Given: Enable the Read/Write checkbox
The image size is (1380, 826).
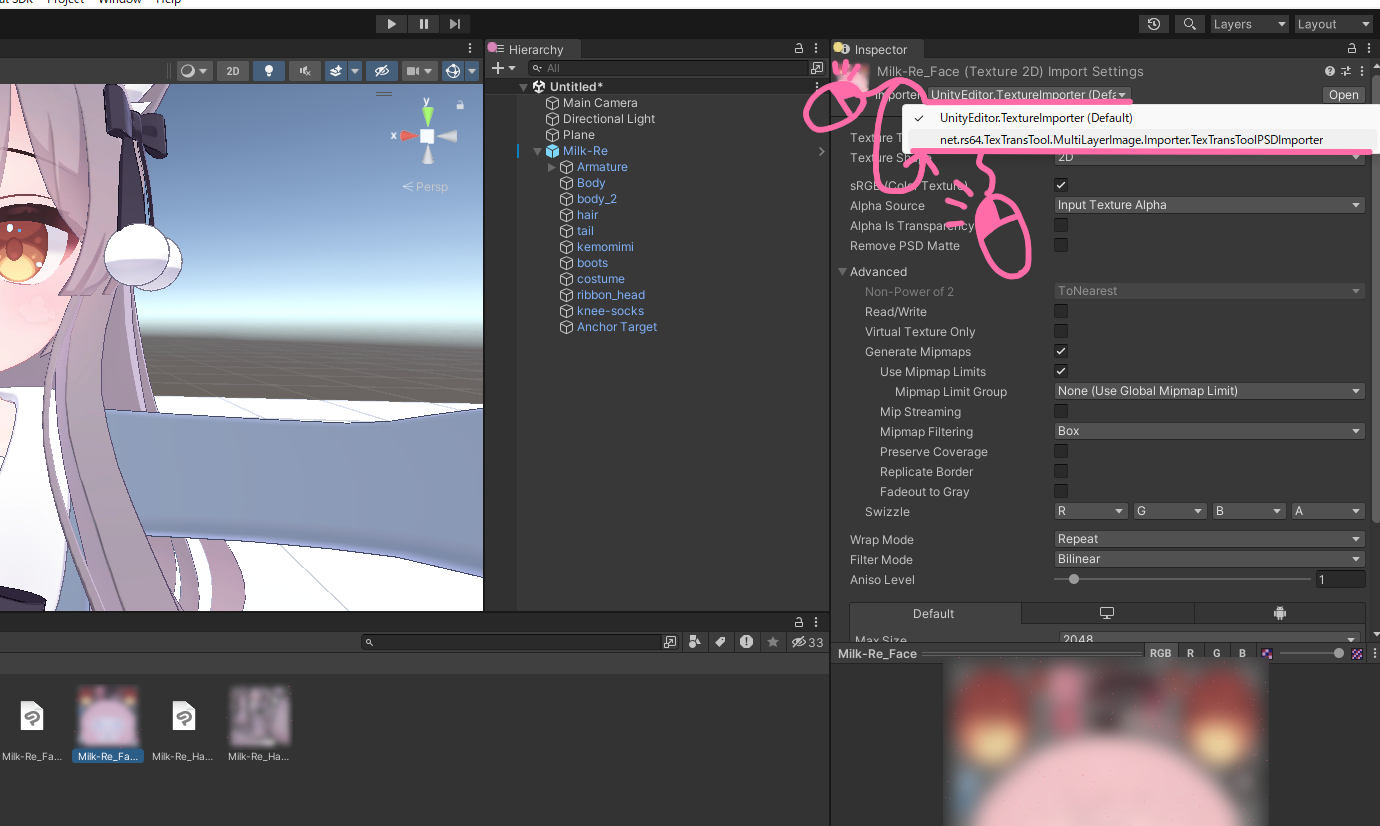Looking at the screenshot, I should point(1061,312).
